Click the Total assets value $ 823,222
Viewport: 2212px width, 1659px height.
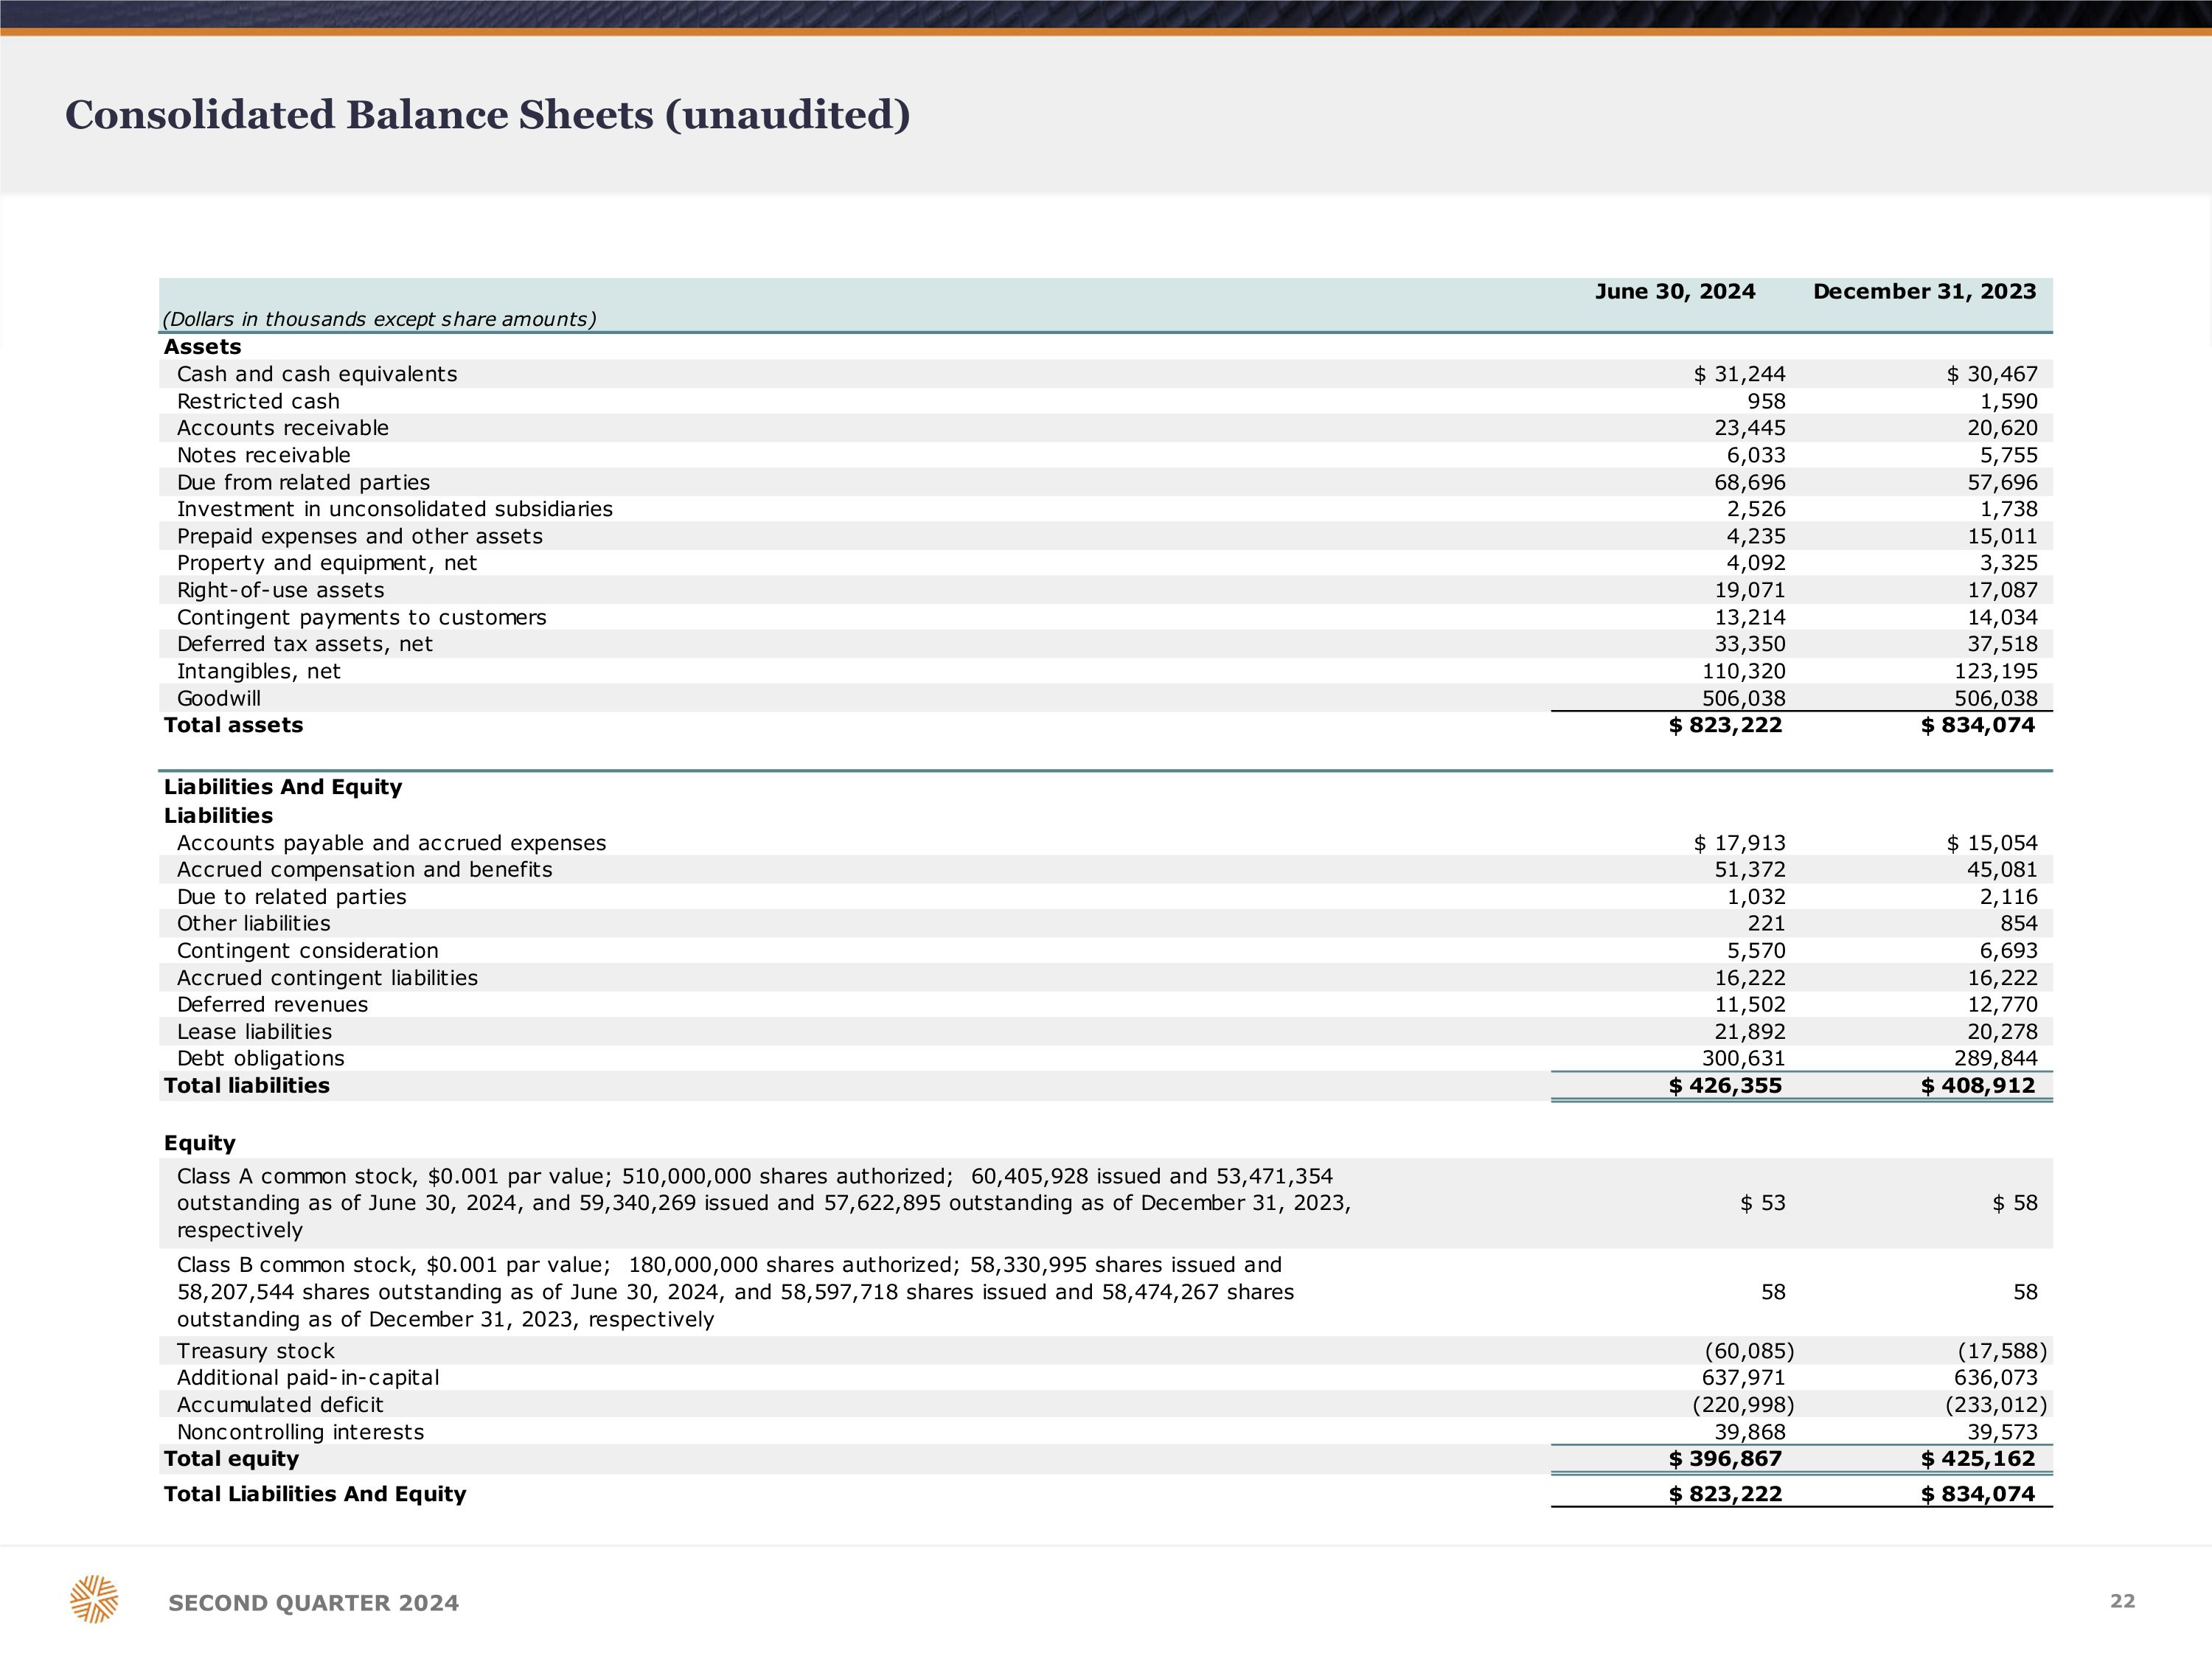(1725, 725)
